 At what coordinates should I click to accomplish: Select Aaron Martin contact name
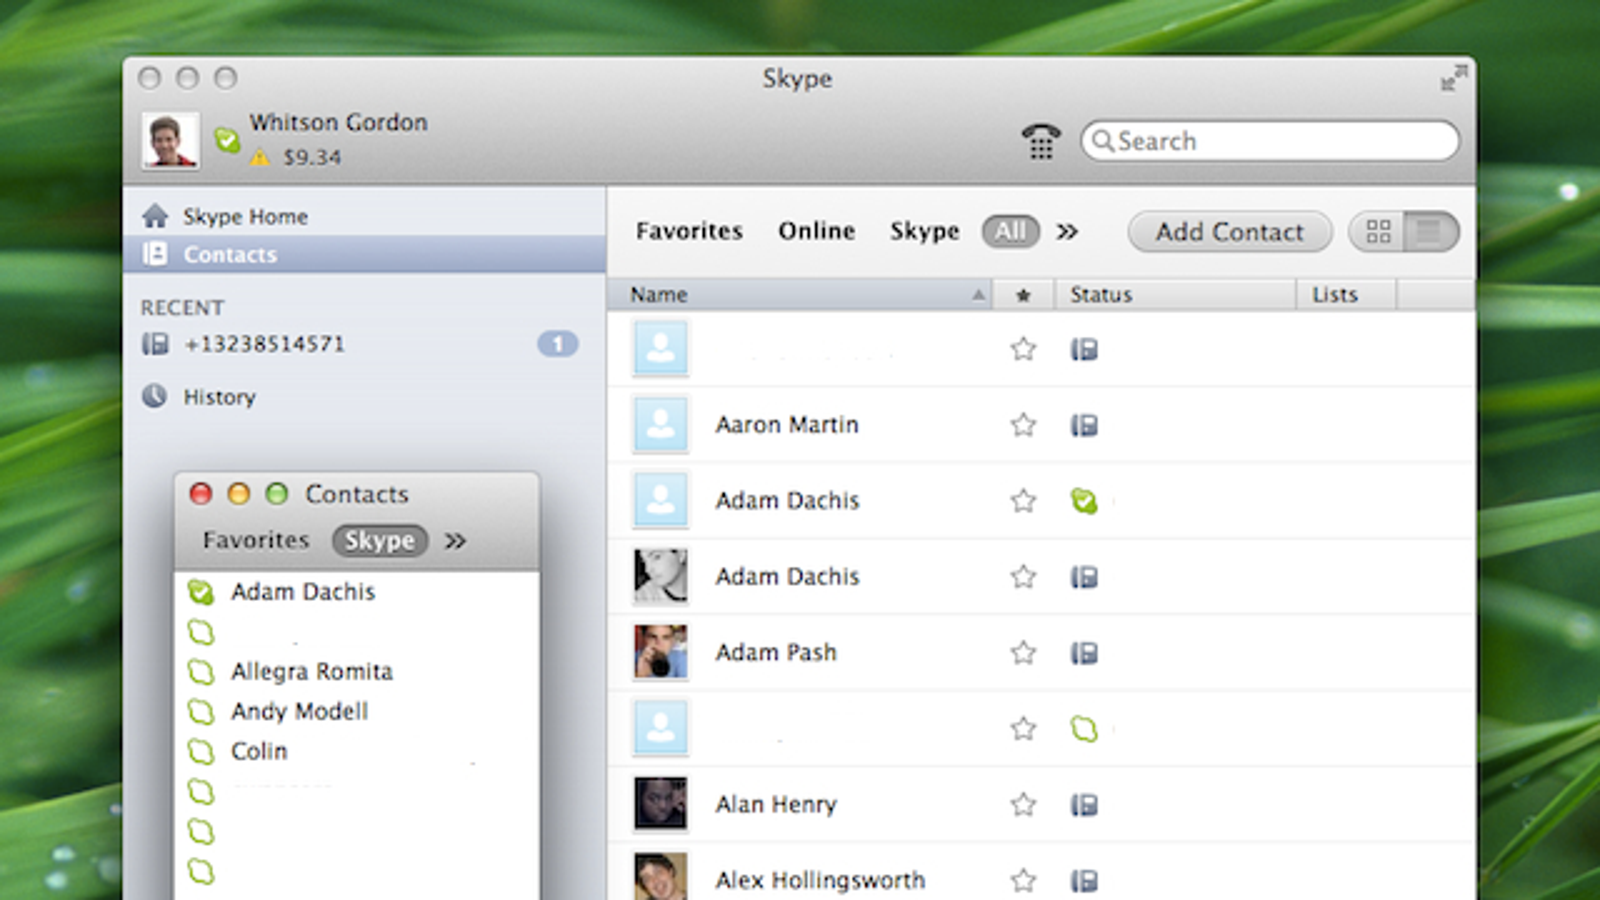coord(787,425)
